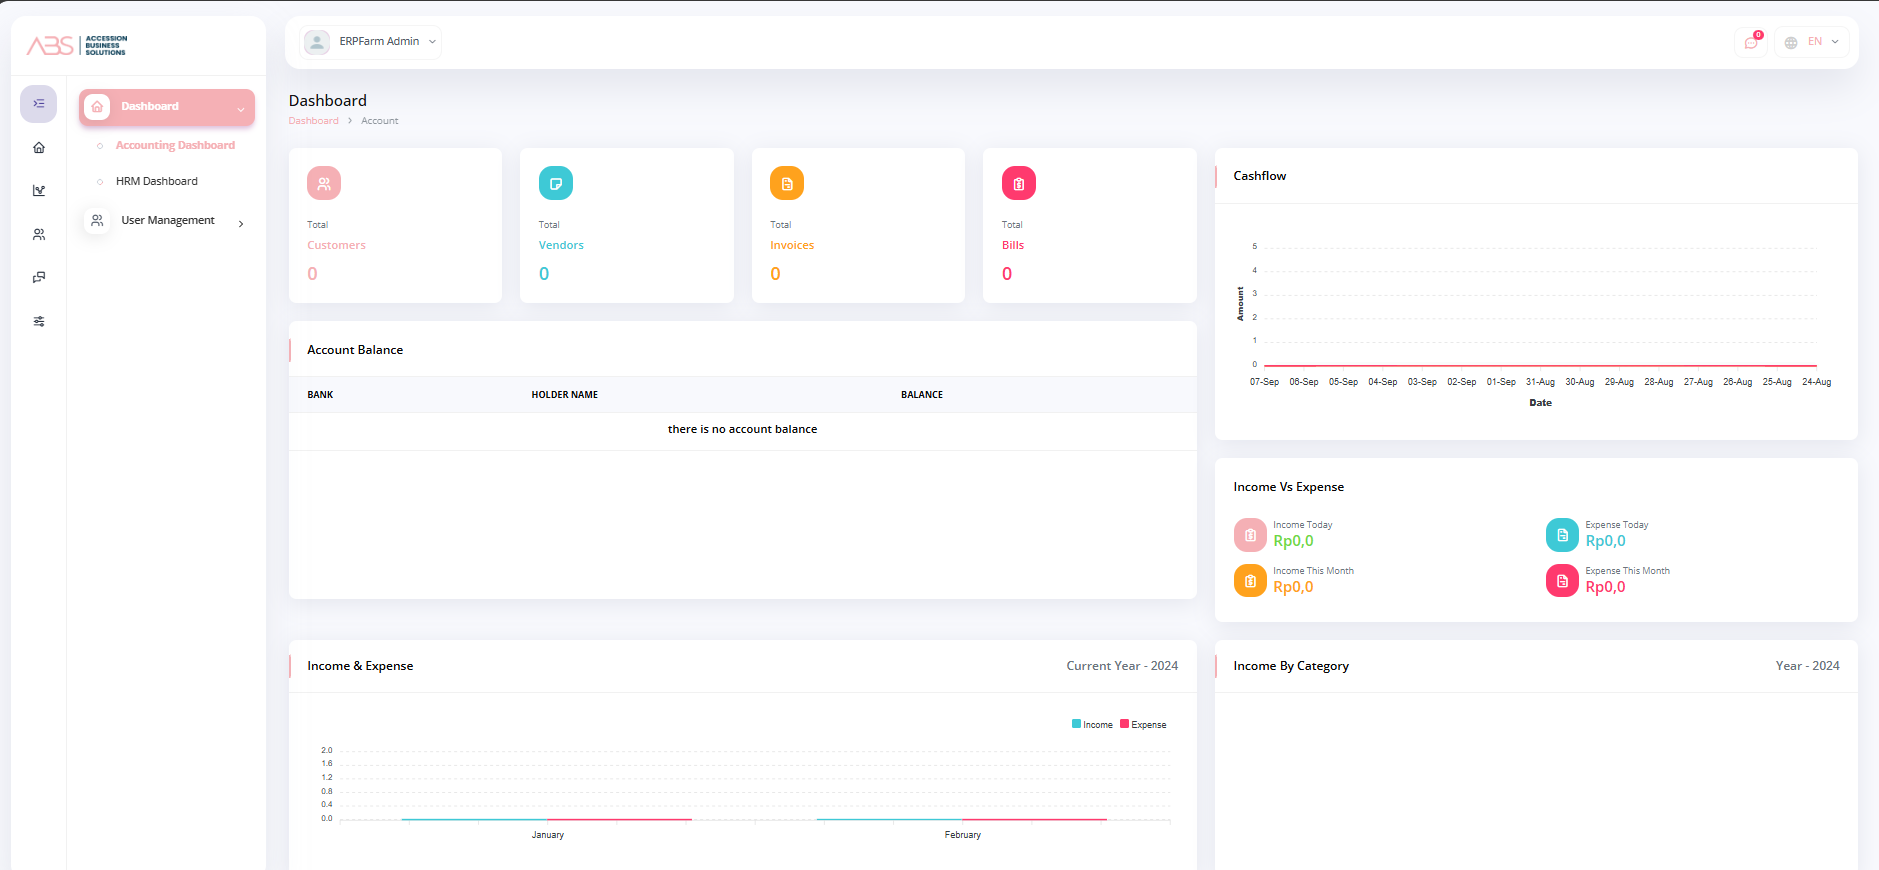Viewport: 1879px width, 870px height.
Task: Click the ABS Accession Business Solutions logo
Action: point(77,45)
